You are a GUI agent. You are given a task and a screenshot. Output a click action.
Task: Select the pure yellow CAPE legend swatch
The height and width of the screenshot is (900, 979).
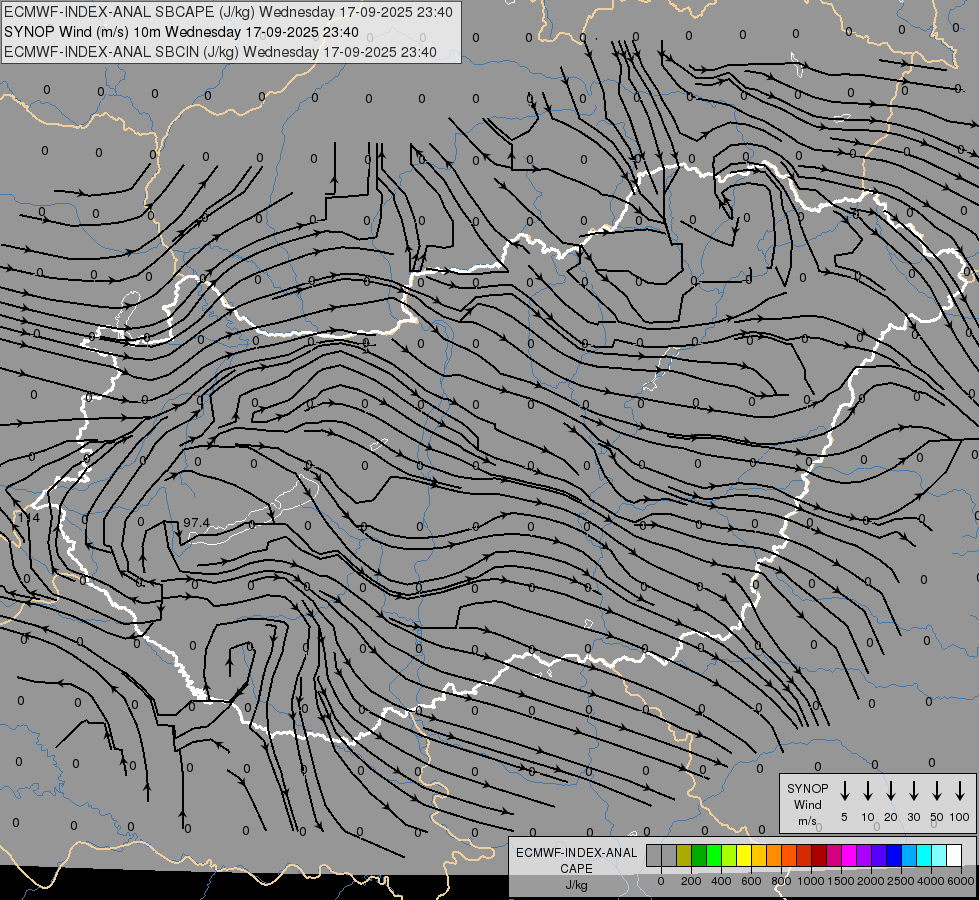coord(744,855)
